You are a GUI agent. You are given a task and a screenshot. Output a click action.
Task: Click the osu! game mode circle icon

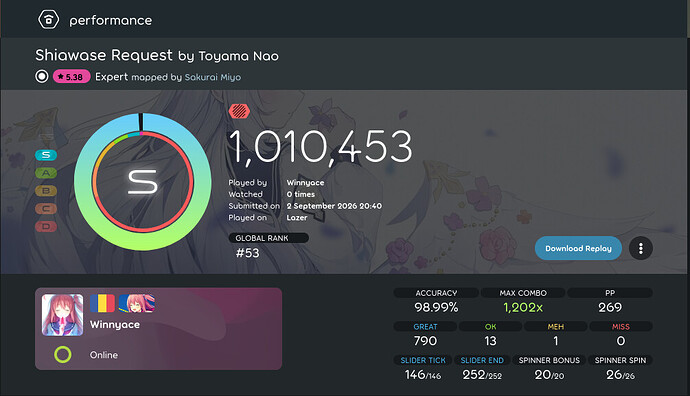tap(42, 77)
